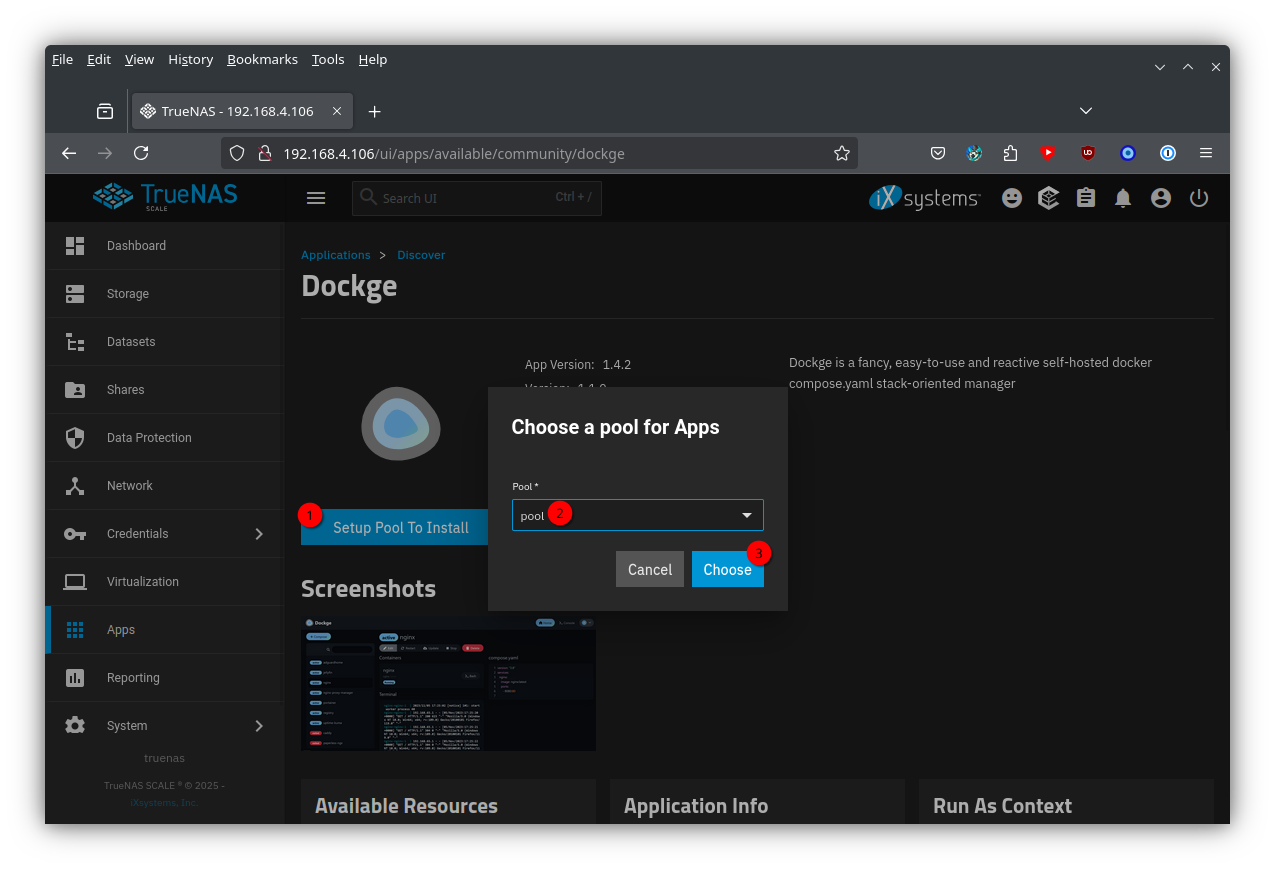
Task: Click the bookmark star in address bar
Action: 842,153
